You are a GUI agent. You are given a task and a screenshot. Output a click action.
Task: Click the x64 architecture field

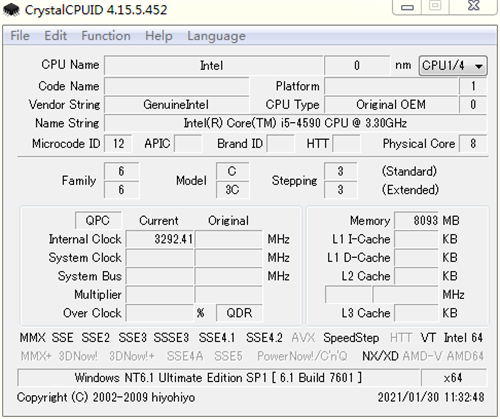pyautogui.click(x=453, y=378)
